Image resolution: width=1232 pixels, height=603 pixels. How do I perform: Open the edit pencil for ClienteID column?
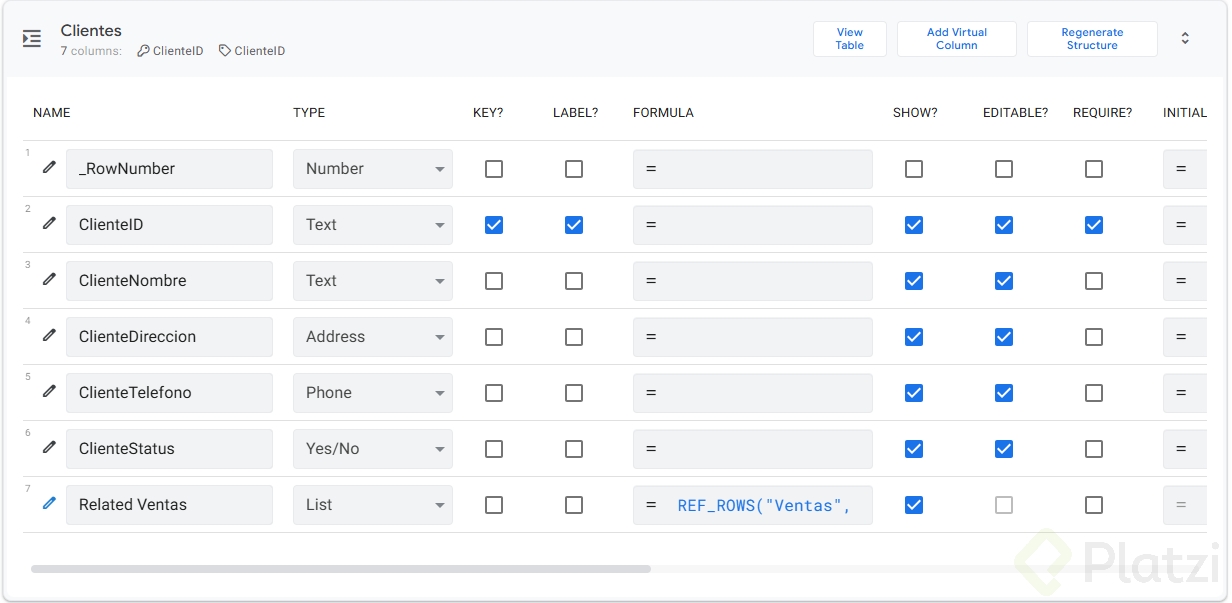point(49,224)
